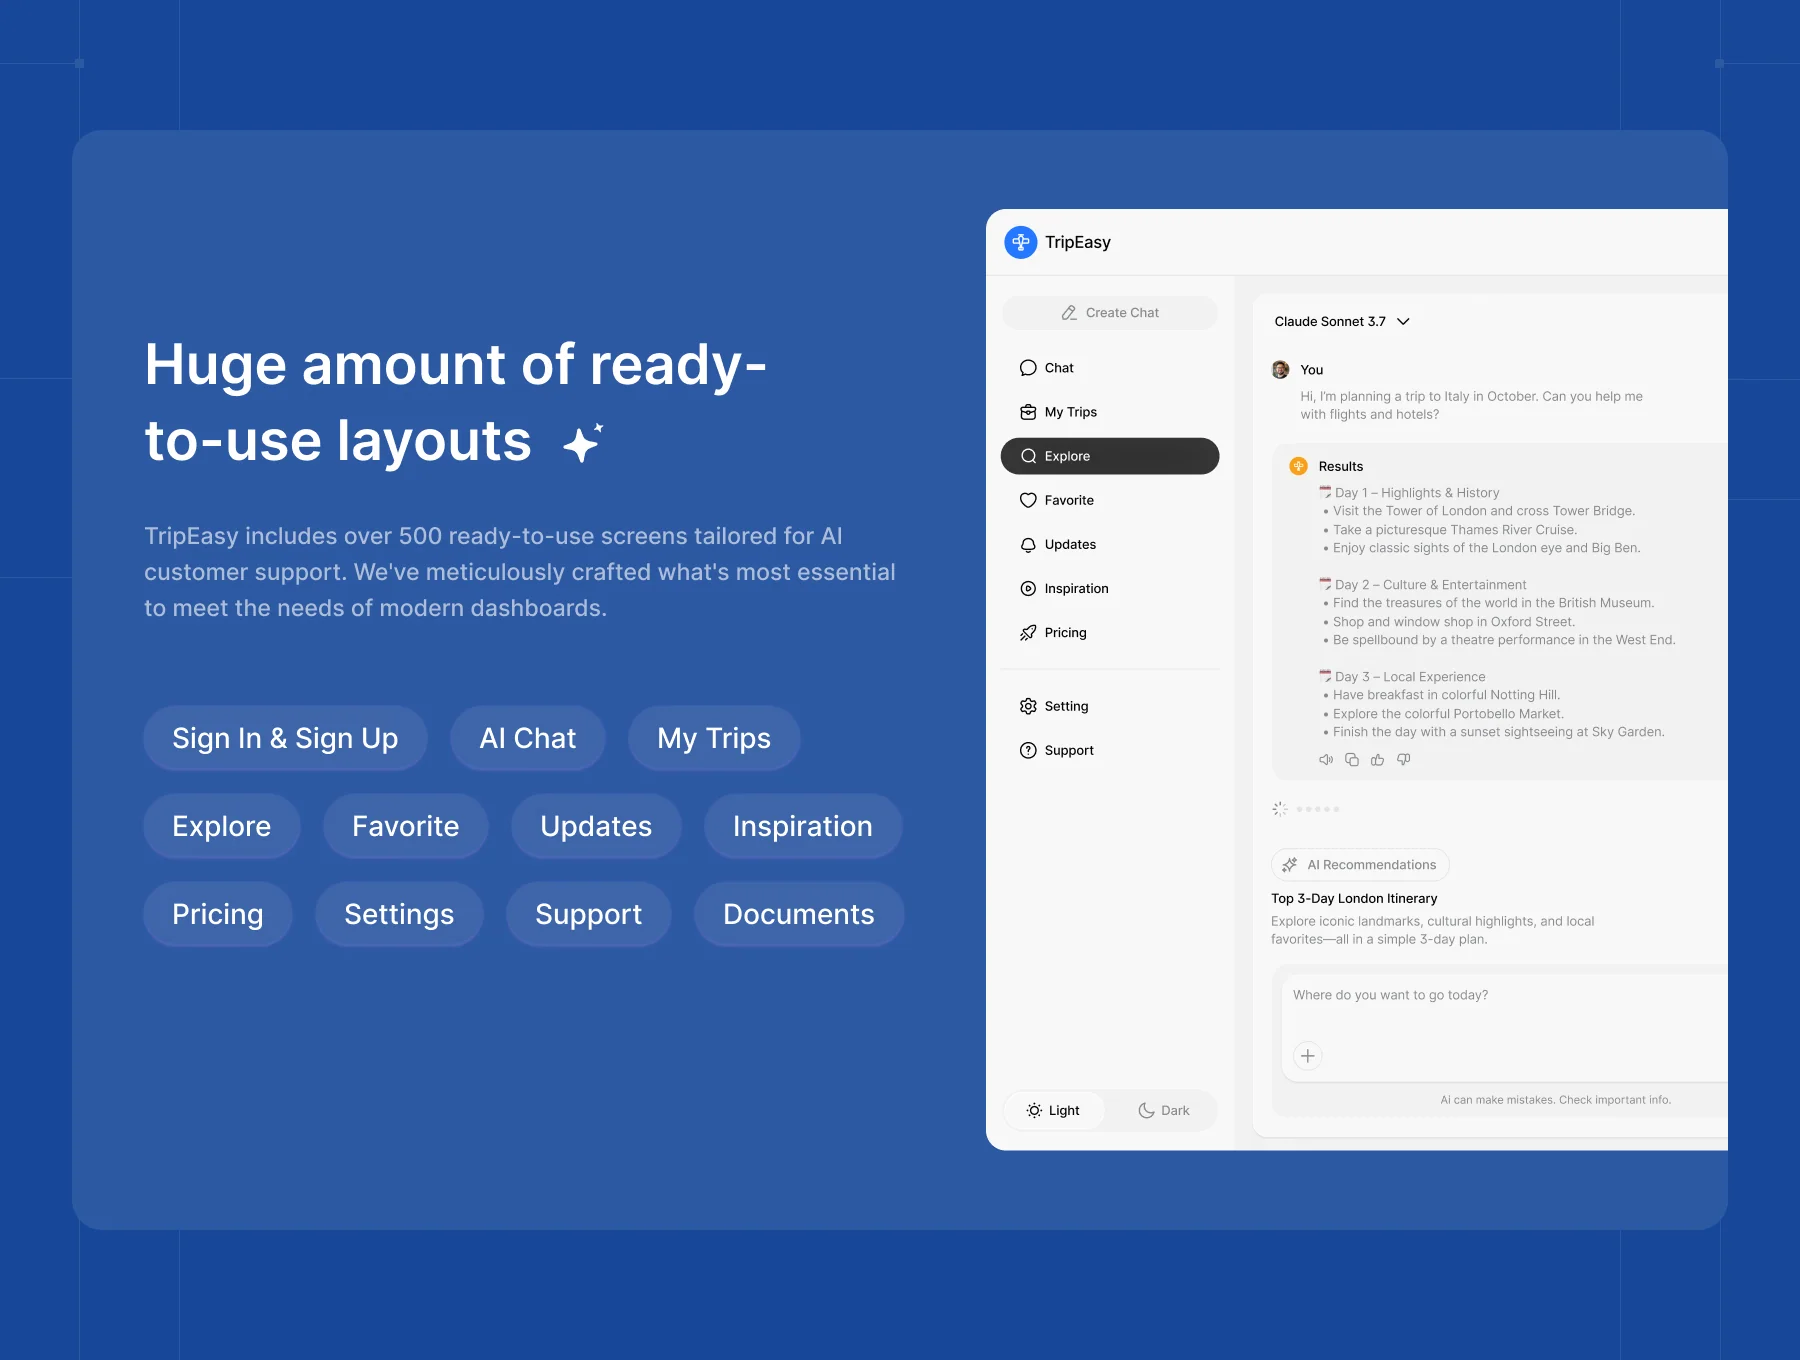Click the My Trips pill on the left
This screenshot has width=1800, height=1360.
tap(714, 738)
